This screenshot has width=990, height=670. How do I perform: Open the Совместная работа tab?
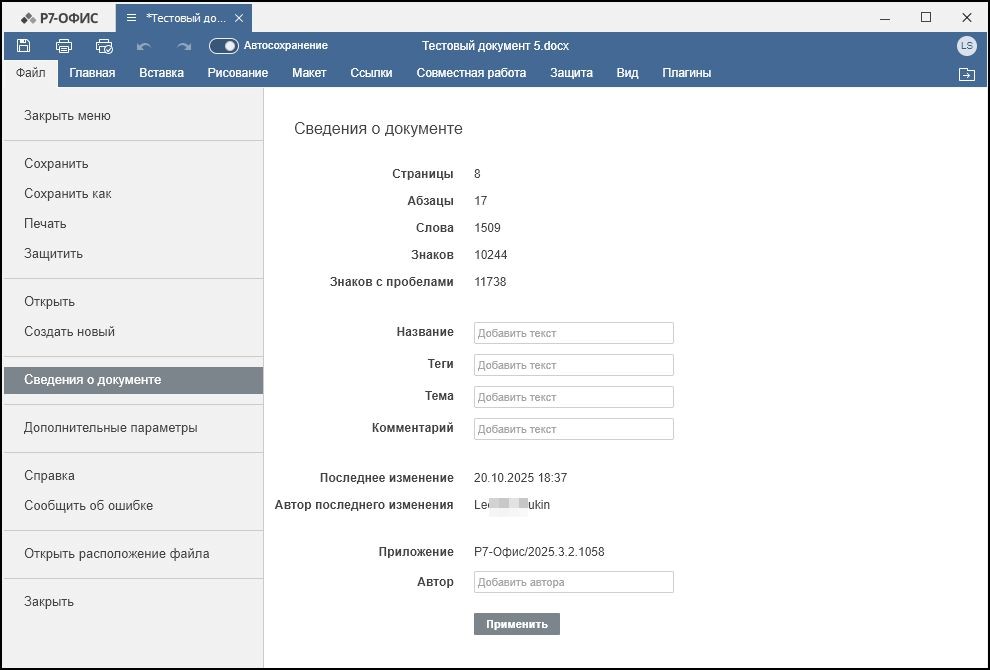(x=471, y=73)
